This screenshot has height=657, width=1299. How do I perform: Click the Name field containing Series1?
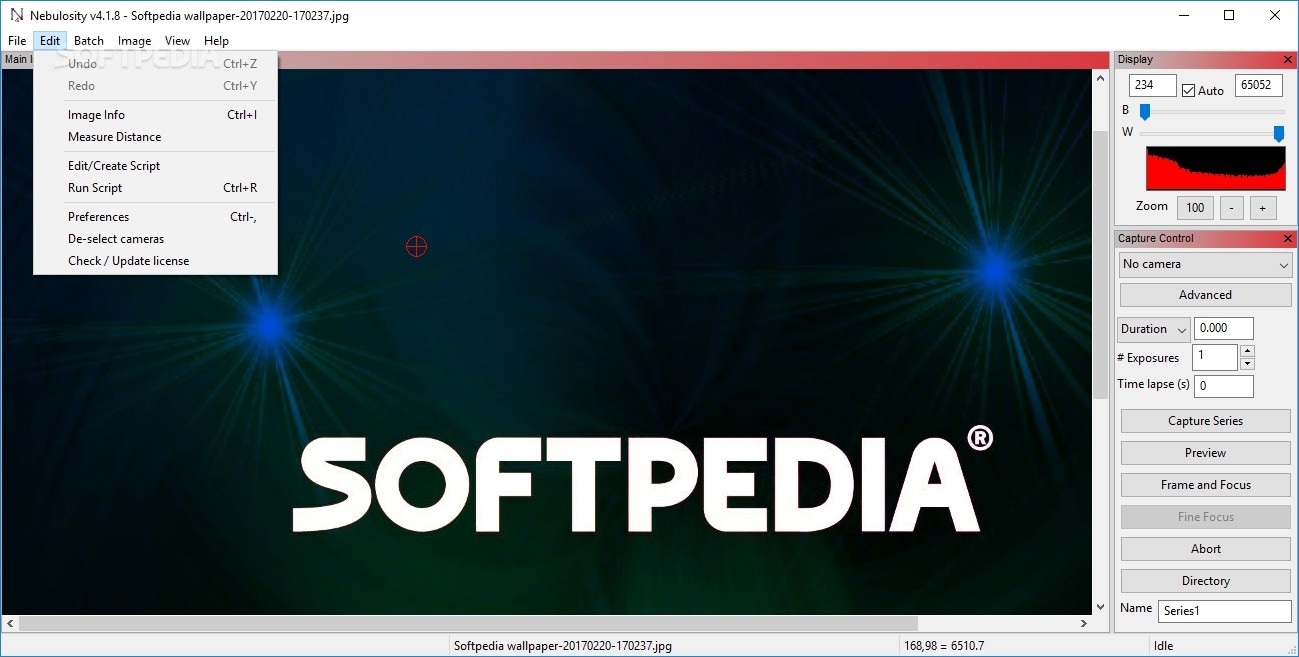pos(1224,611)
